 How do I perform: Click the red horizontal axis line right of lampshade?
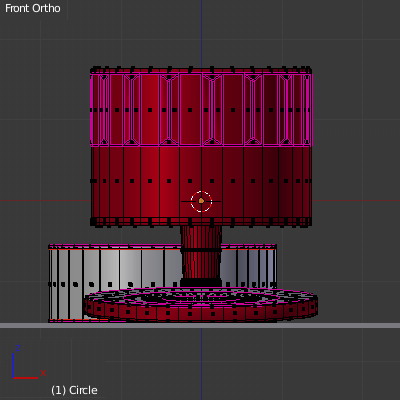356,201
